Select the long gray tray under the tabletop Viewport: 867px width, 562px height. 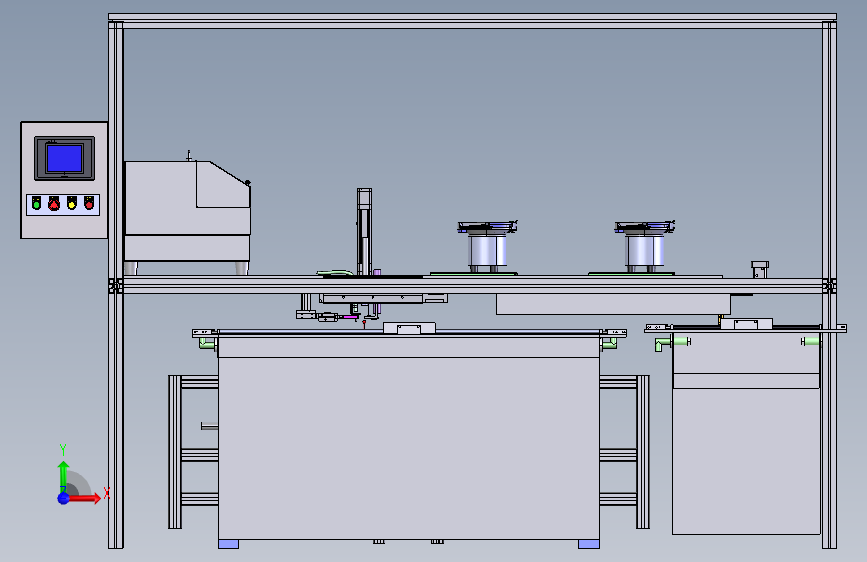click(613, 304)
